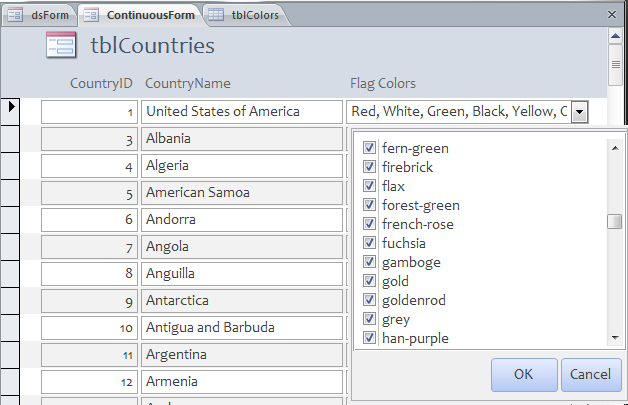Uncheck the han-purple checkbox
This screenshot has height=405, width=628.
[369, 338]
